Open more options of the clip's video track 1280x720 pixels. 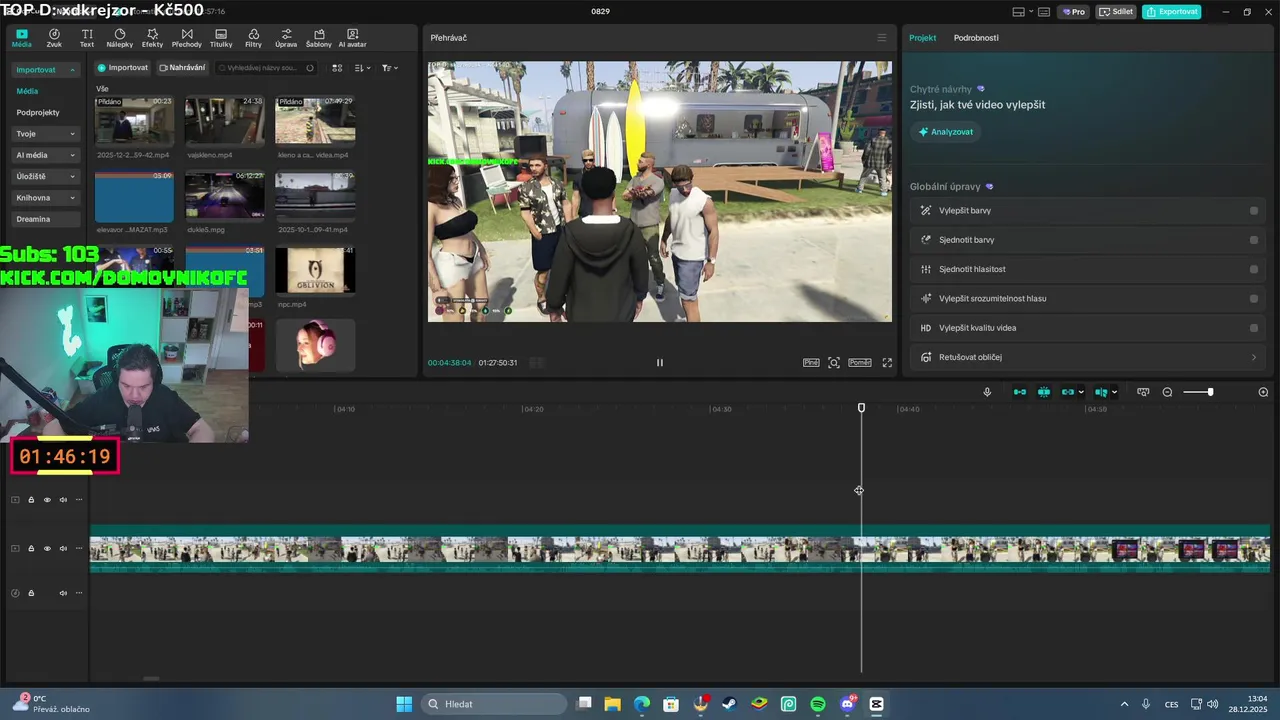79,549
